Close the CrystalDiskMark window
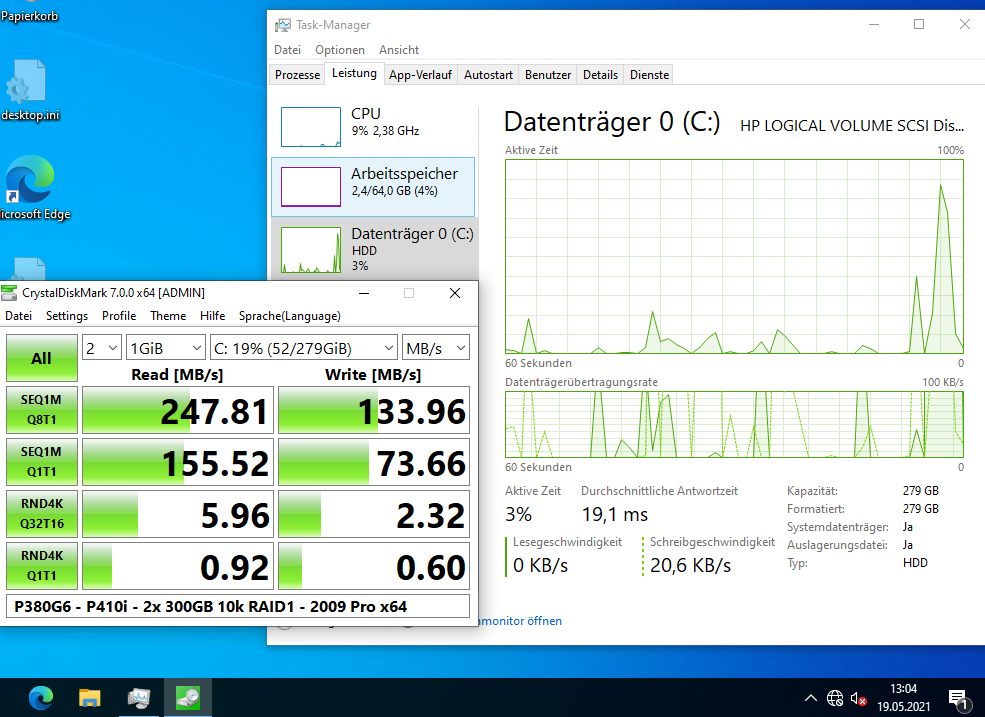Viewport: 985px width, 717px height. tap(455, 293)
